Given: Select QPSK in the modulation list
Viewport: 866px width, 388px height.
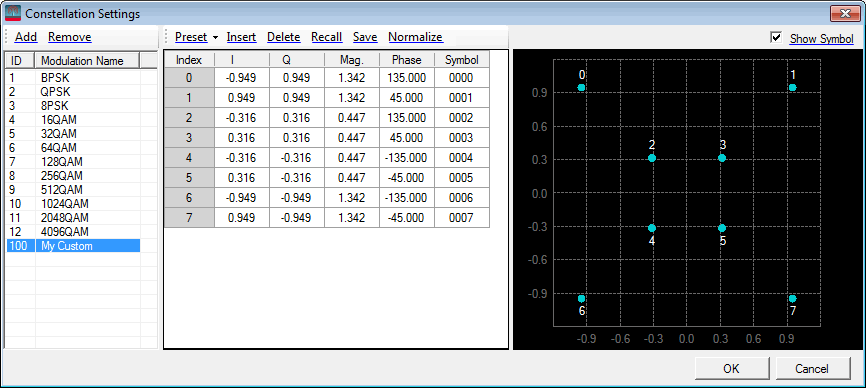Looking at the screenshot, I should click(x=73, y=92).
